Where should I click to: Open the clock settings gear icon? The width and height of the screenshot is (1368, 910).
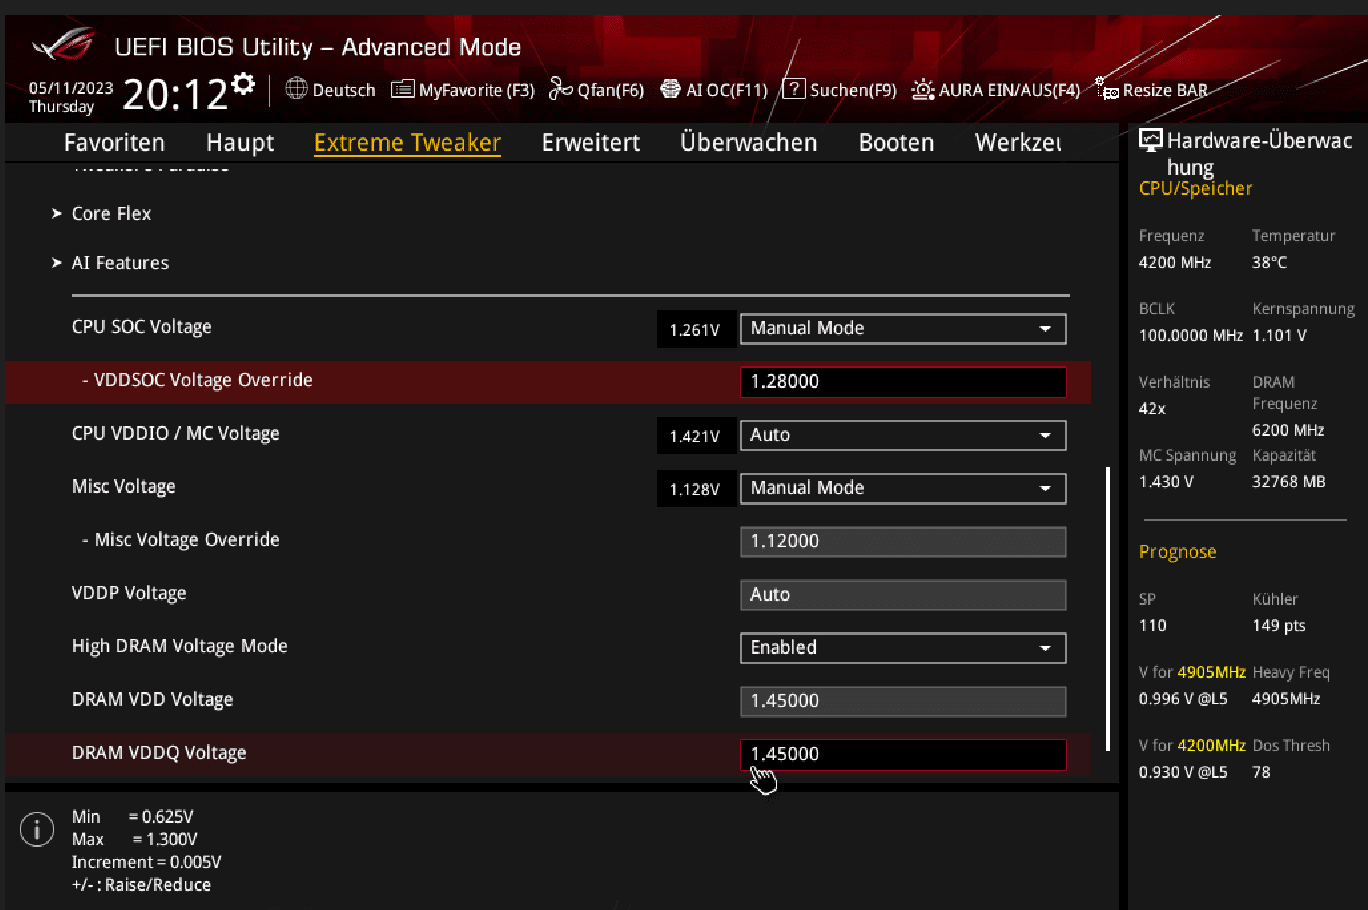pos(243,84)
